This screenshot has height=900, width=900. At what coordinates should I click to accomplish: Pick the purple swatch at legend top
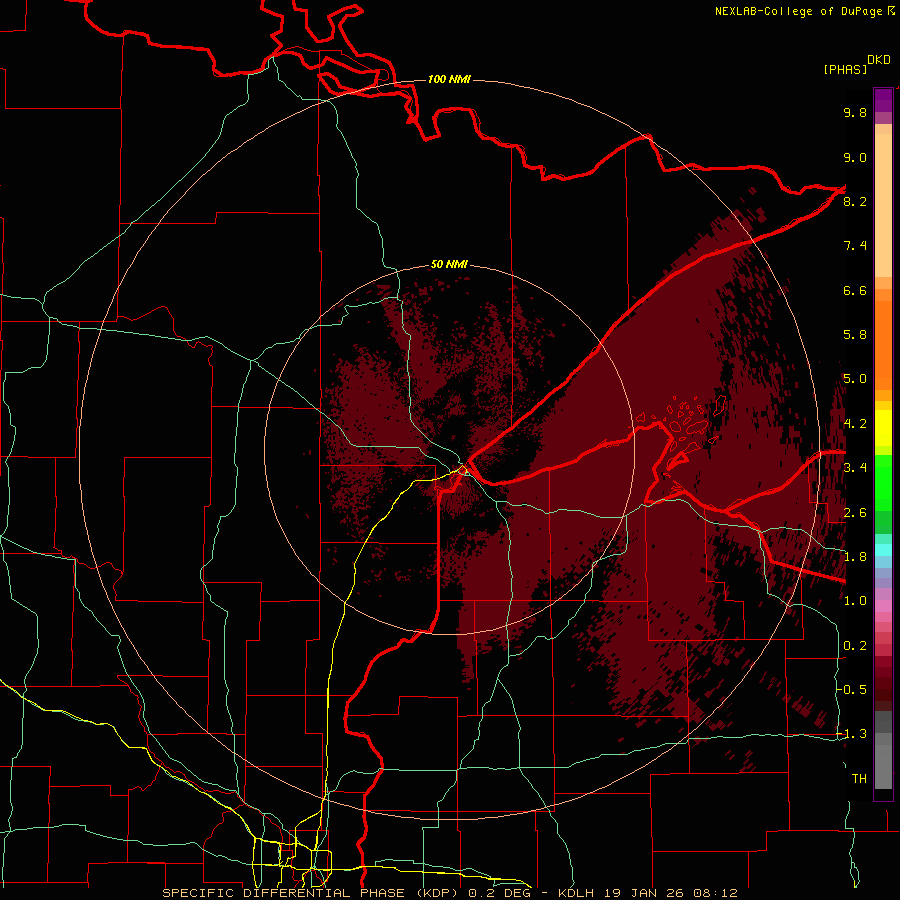[883, 101]
